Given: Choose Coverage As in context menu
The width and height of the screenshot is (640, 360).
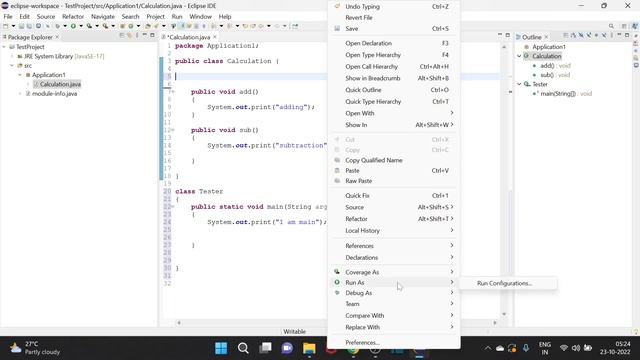Looking at the screenshot, I should click(394, 272).
